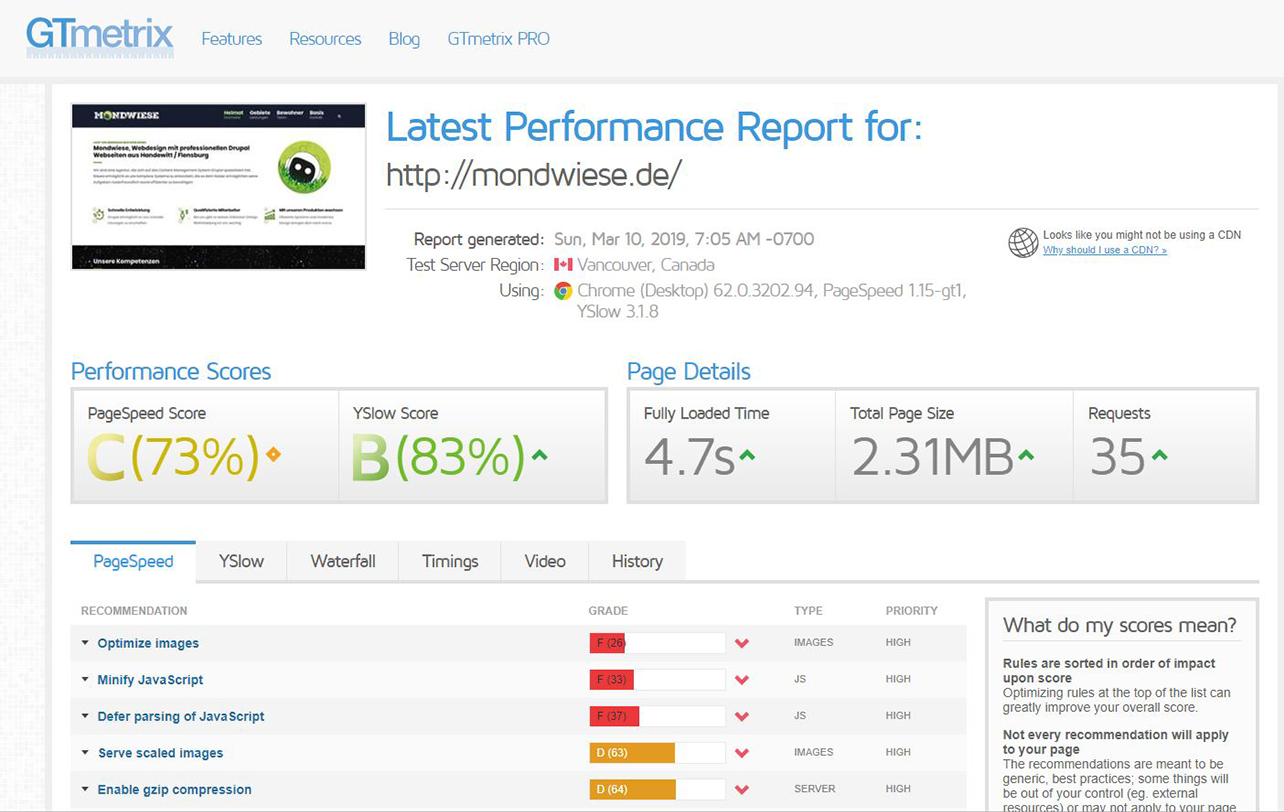
Task: Click the 4.7s fully loaded time value
Action: (x=689, y=457)
